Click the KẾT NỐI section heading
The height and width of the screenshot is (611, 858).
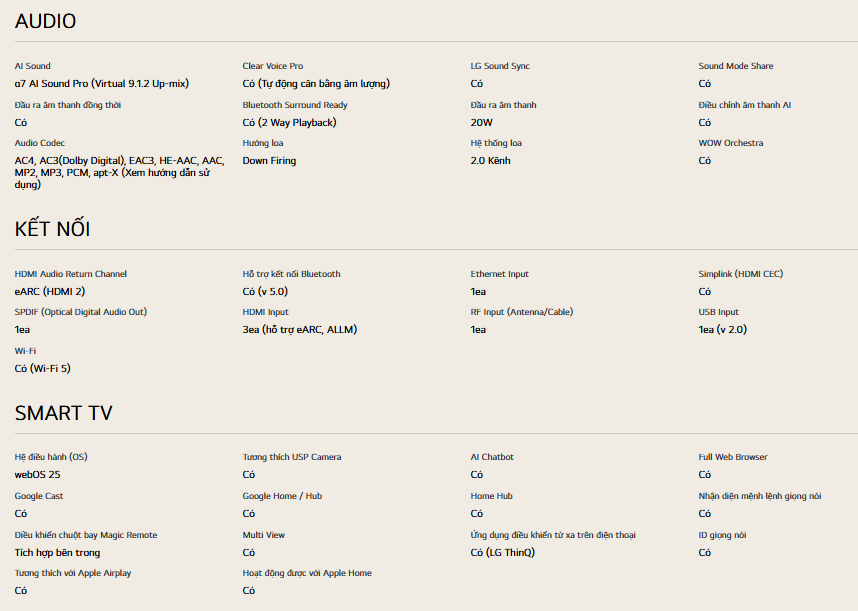coord(52,229)
